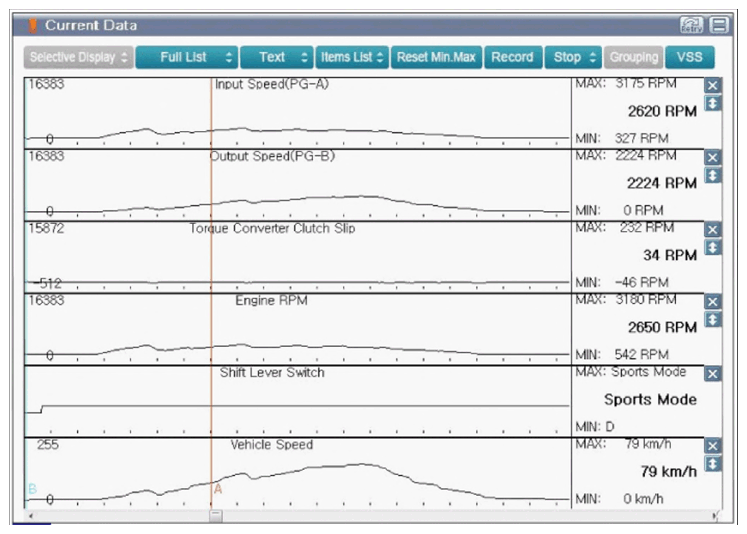747x534 pixels.
Task: Open the Text display mode dropdown
Action: coord(277,58)
